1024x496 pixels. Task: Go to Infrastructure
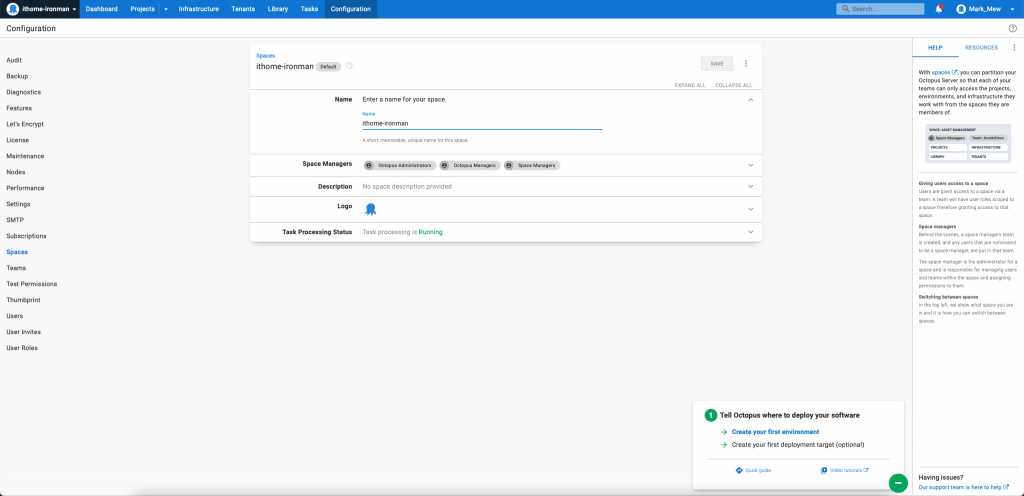[199, 9]
